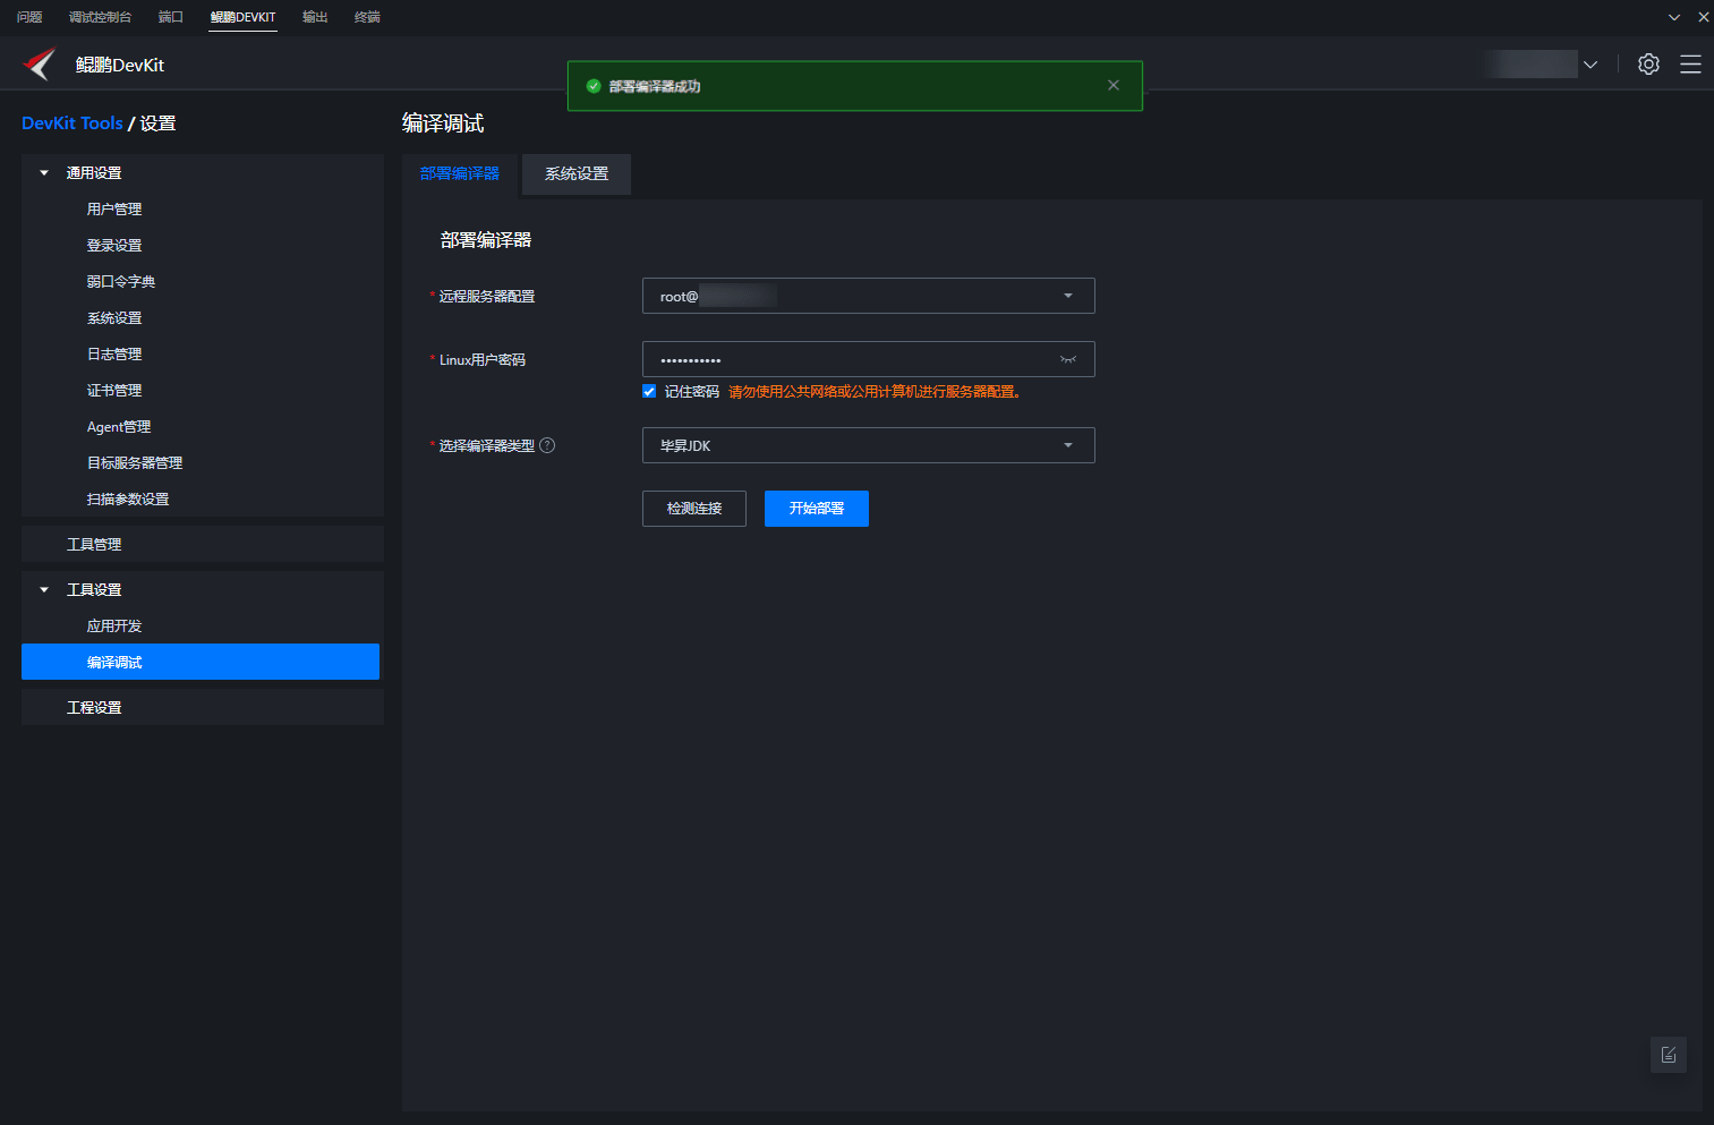
Task: Click the 开始部署 button
Action: pyautogui.click(x=816, y=508)
